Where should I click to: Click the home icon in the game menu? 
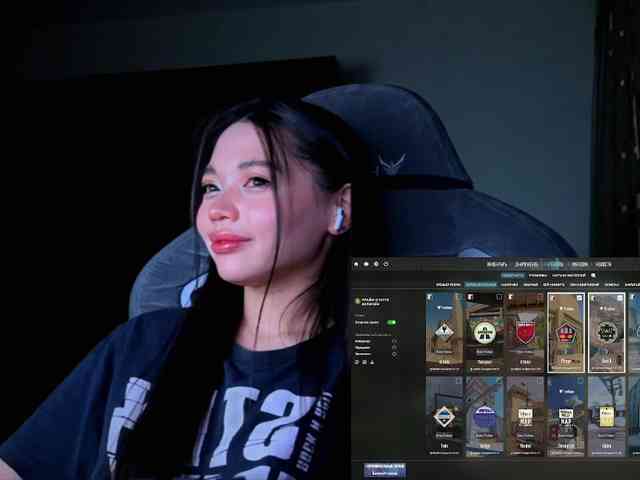(356, 264)
